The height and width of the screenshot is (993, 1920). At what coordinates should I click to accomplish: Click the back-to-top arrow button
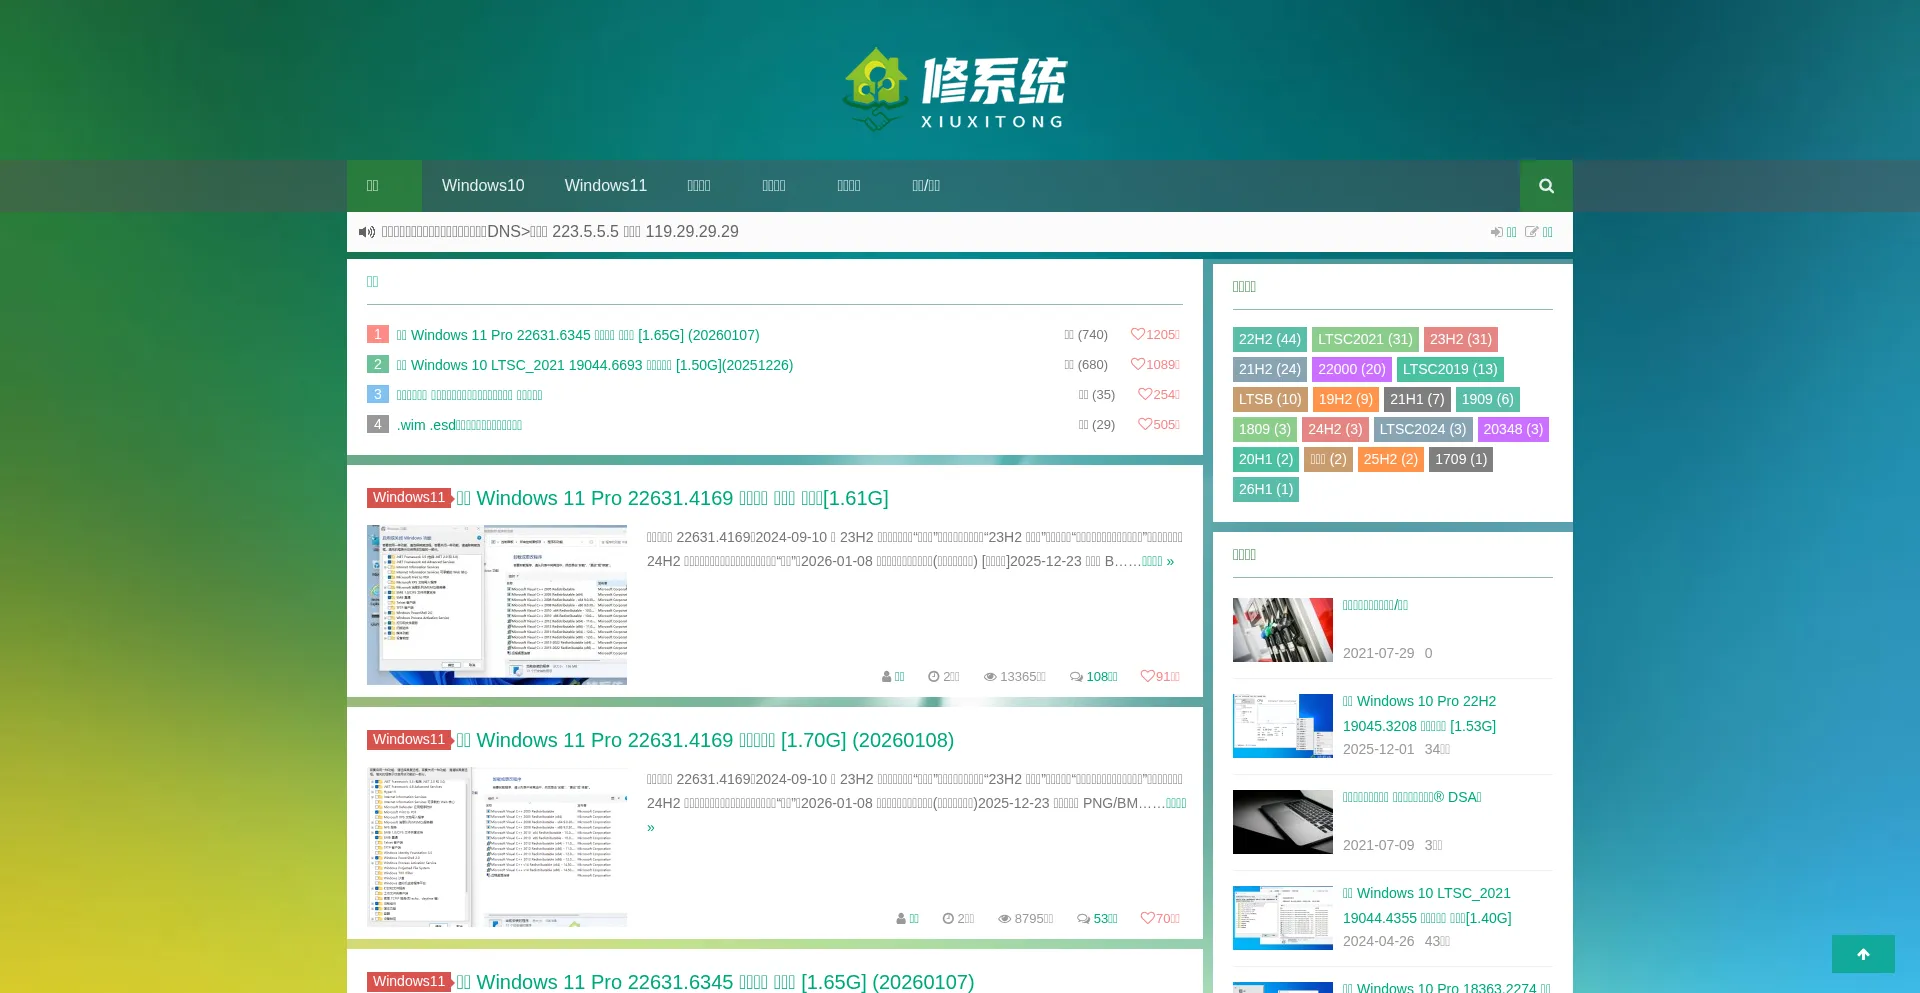click(x=1862, y=953)
